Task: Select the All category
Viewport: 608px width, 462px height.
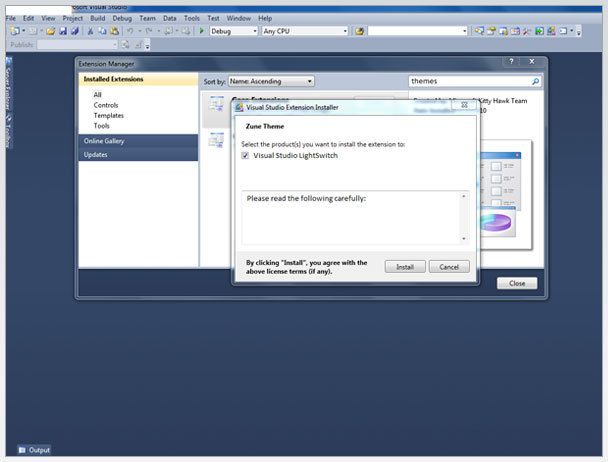Action: [x=97, y=95]
